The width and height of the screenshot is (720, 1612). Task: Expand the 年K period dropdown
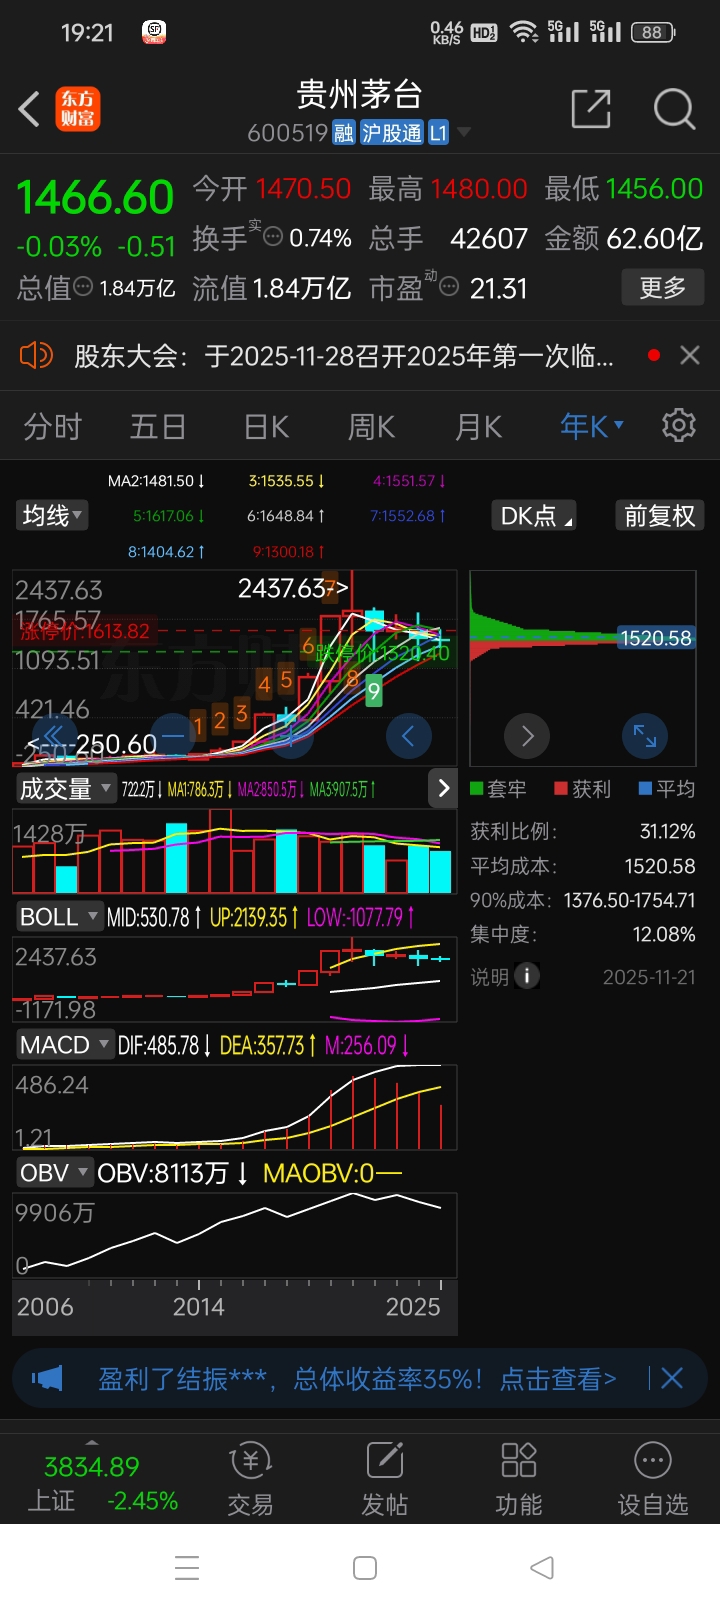click(x=592, y=426)
